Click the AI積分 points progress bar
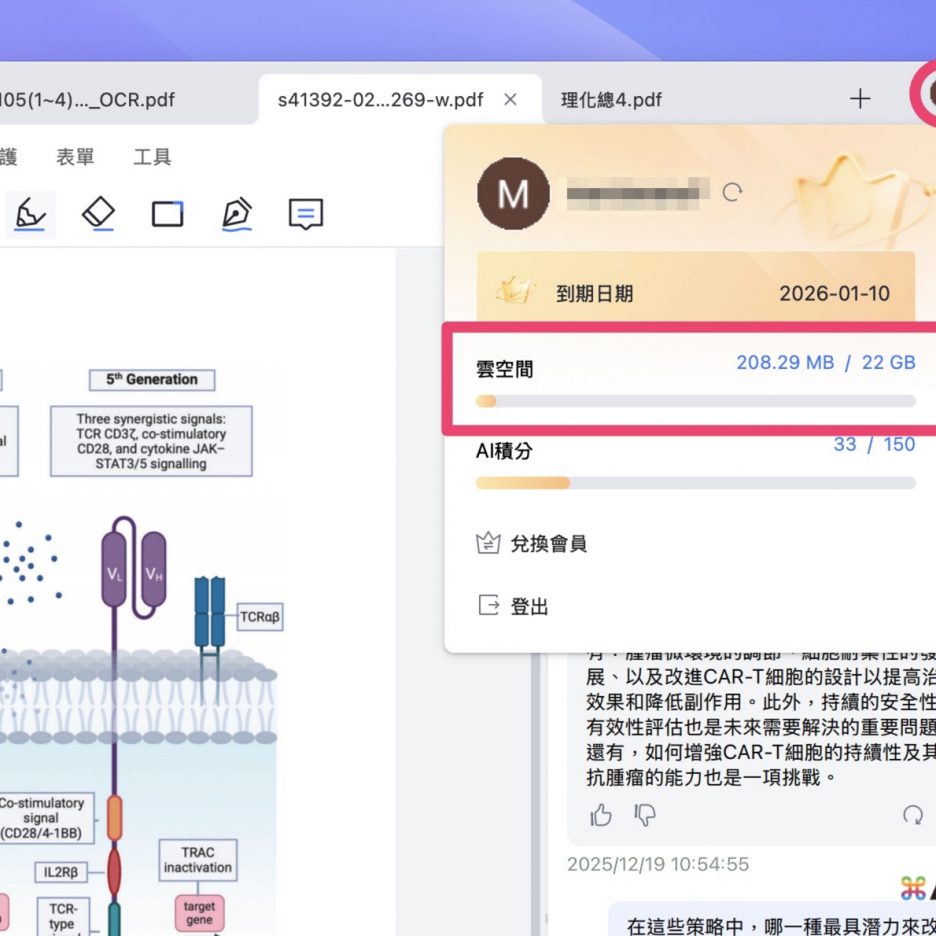936x936 pixels. pos(695,483)
